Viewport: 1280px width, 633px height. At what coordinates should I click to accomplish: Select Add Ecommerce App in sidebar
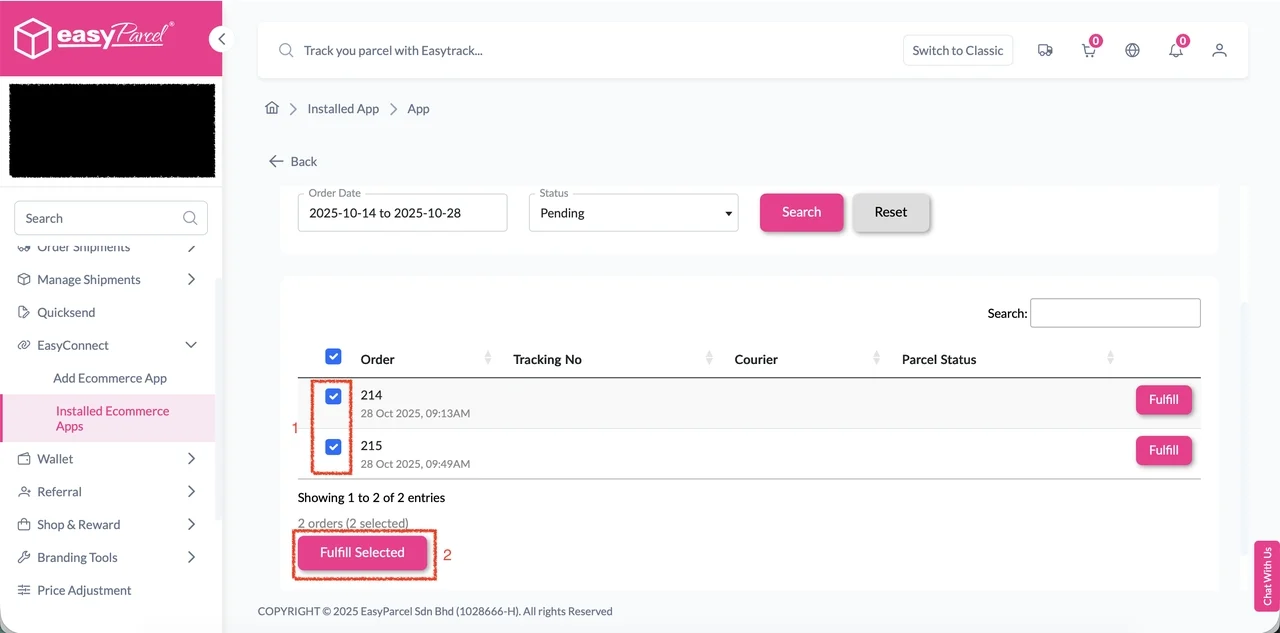click(109, 378)
